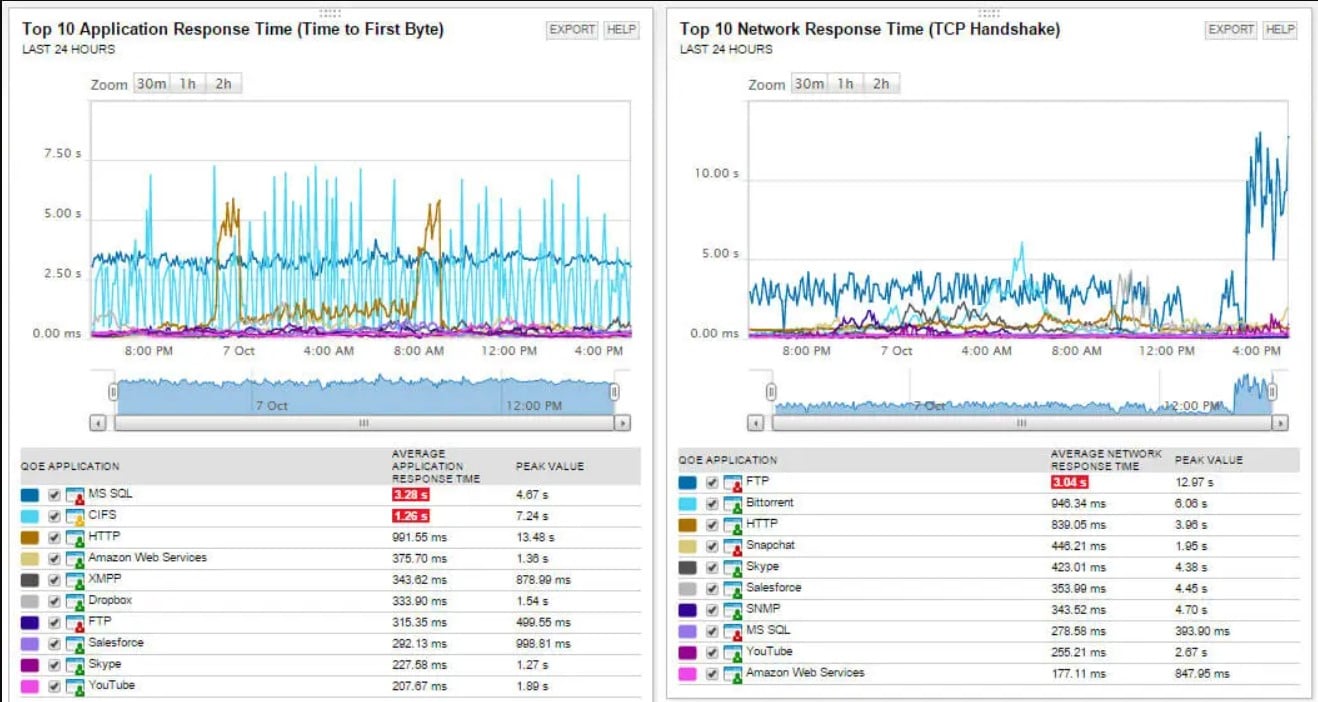
Task: Click the MS SQL link in left table
Action: click(x=110, y=494)
